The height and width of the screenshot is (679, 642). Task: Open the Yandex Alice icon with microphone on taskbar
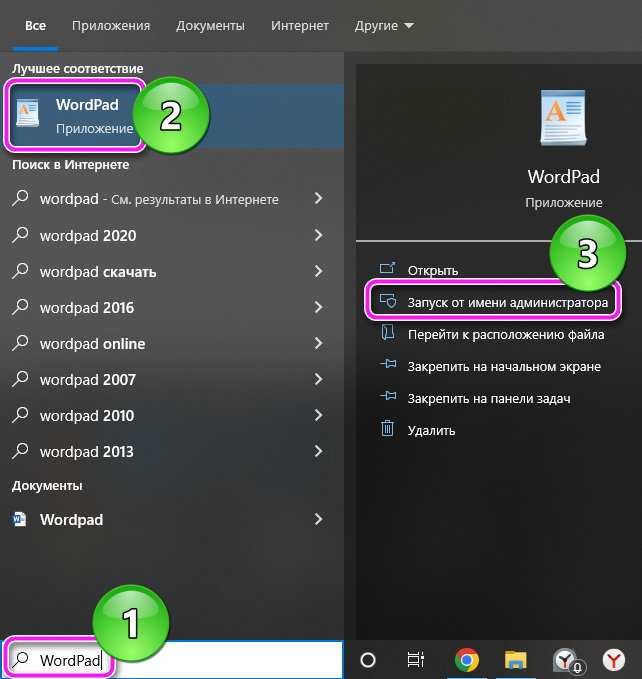point(567,661)
